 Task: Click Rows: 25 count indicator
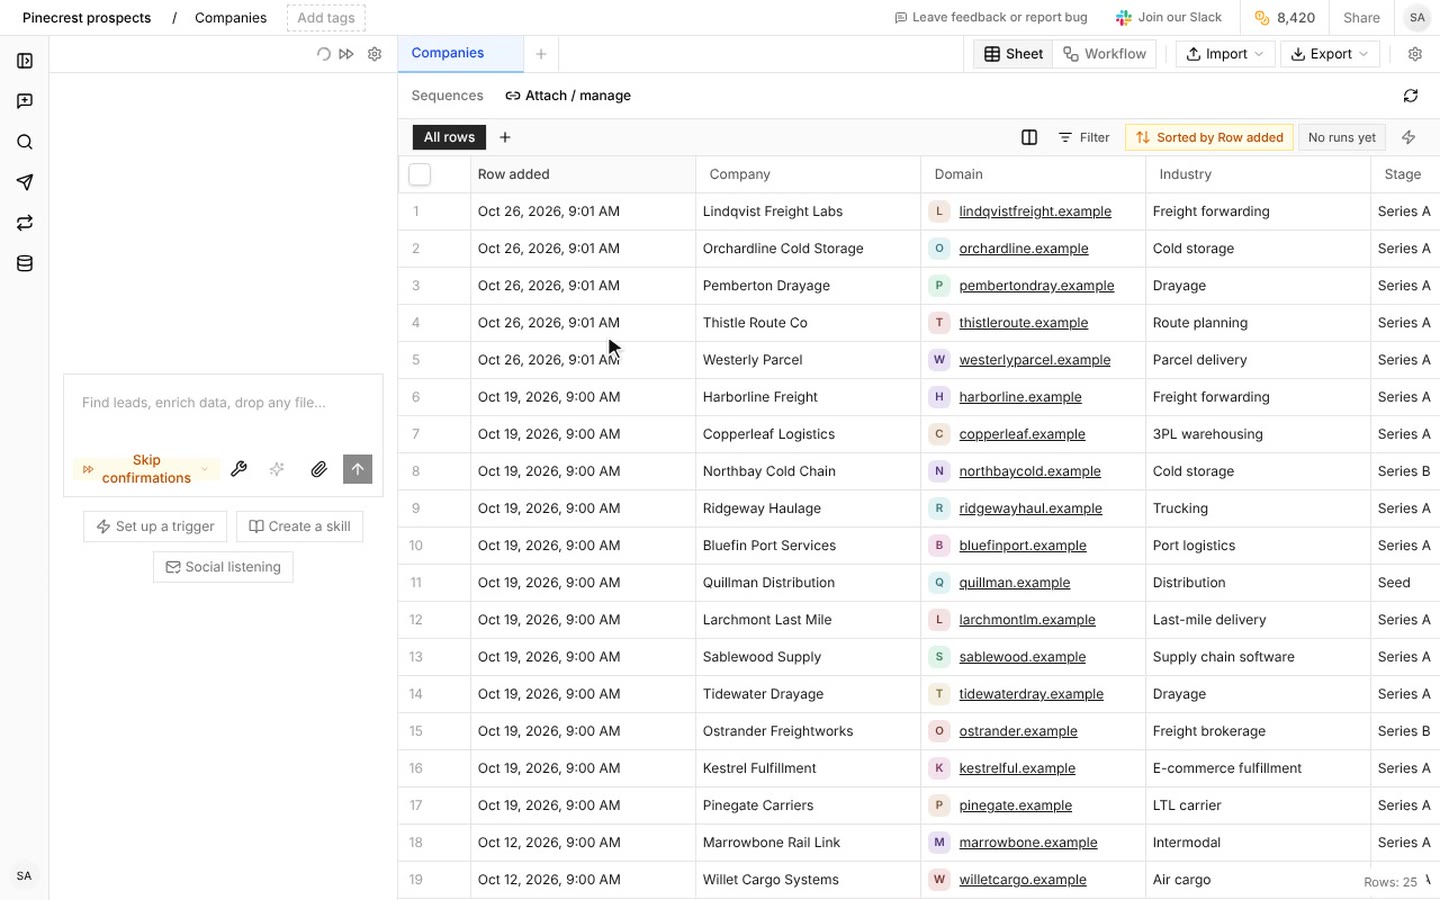pos(1390,882)
